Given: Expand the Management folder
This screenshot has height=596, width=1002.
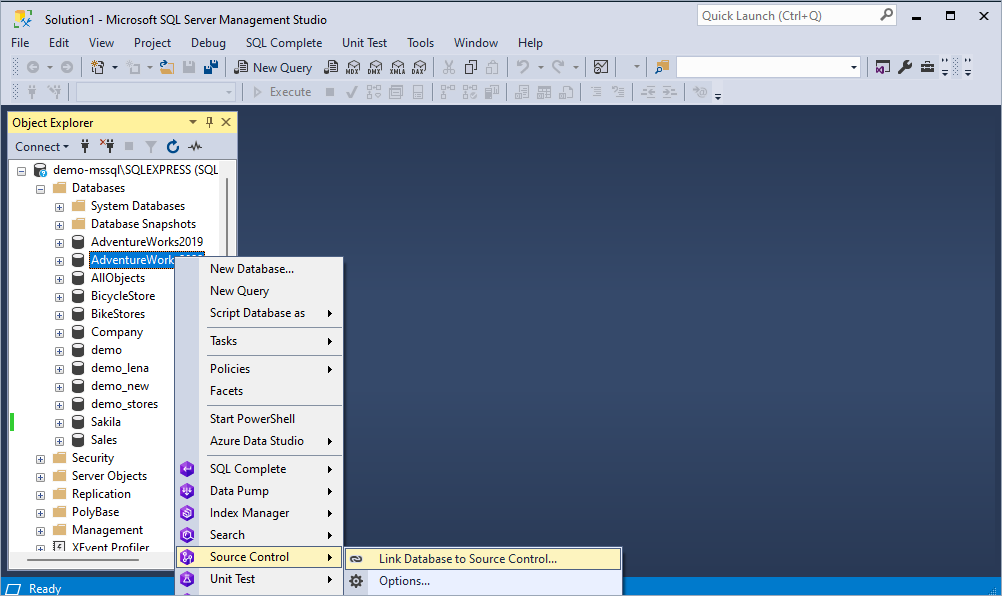Looking at the screenshot, I should click(x=40, y=531).
